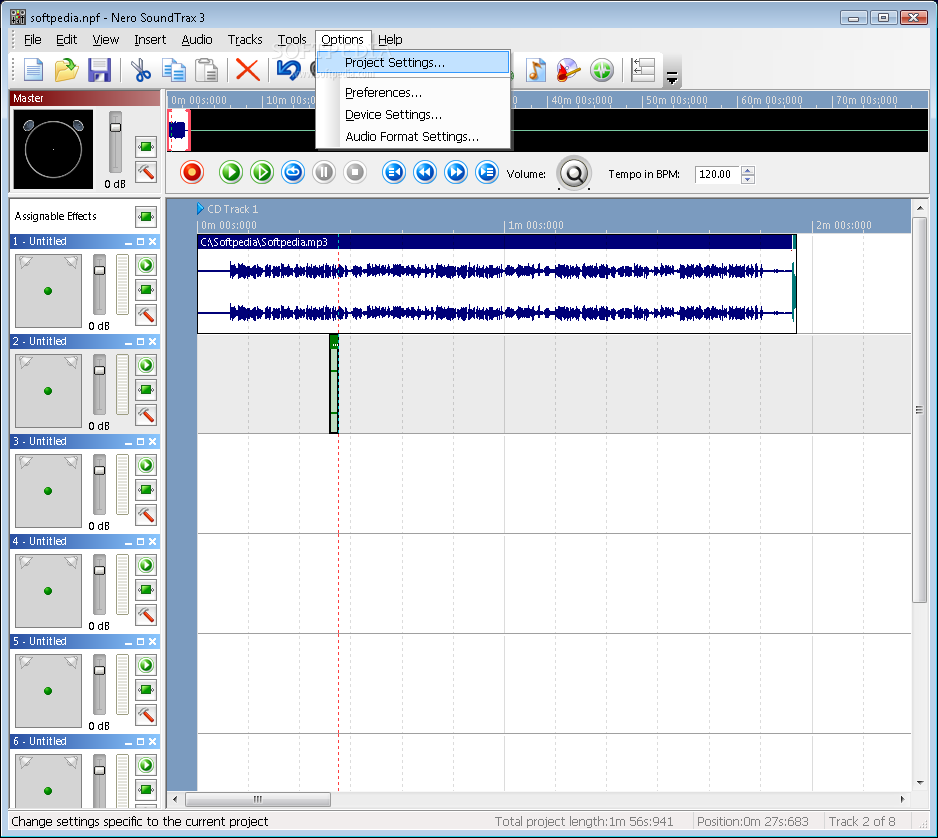The width and height of the screenshot is (938, 838).
Task: Click the Fast Forward transport button
Action: coord(456,172)
